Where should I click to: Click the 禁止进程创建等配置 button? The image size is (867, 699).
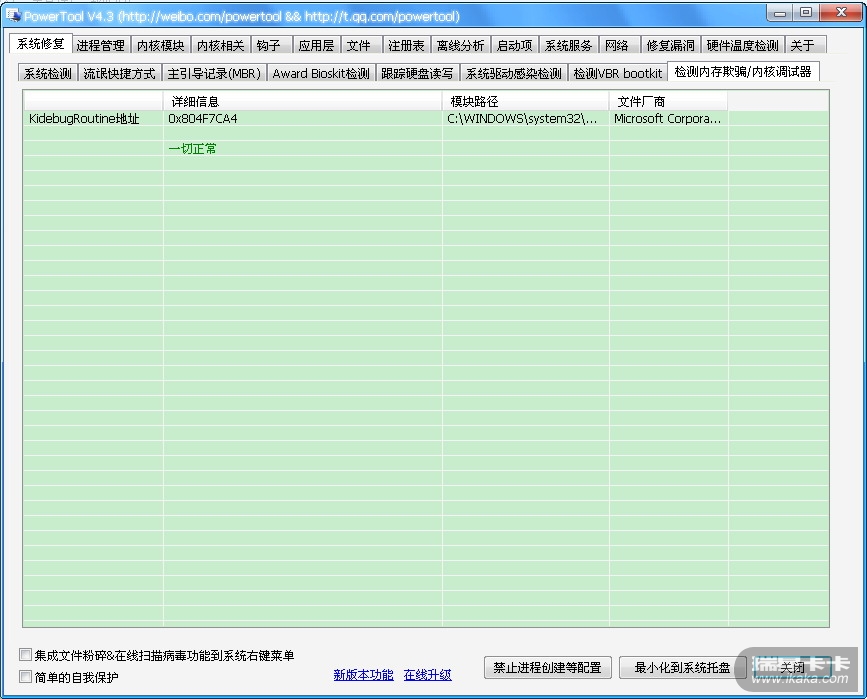click(x=547, y=667)
